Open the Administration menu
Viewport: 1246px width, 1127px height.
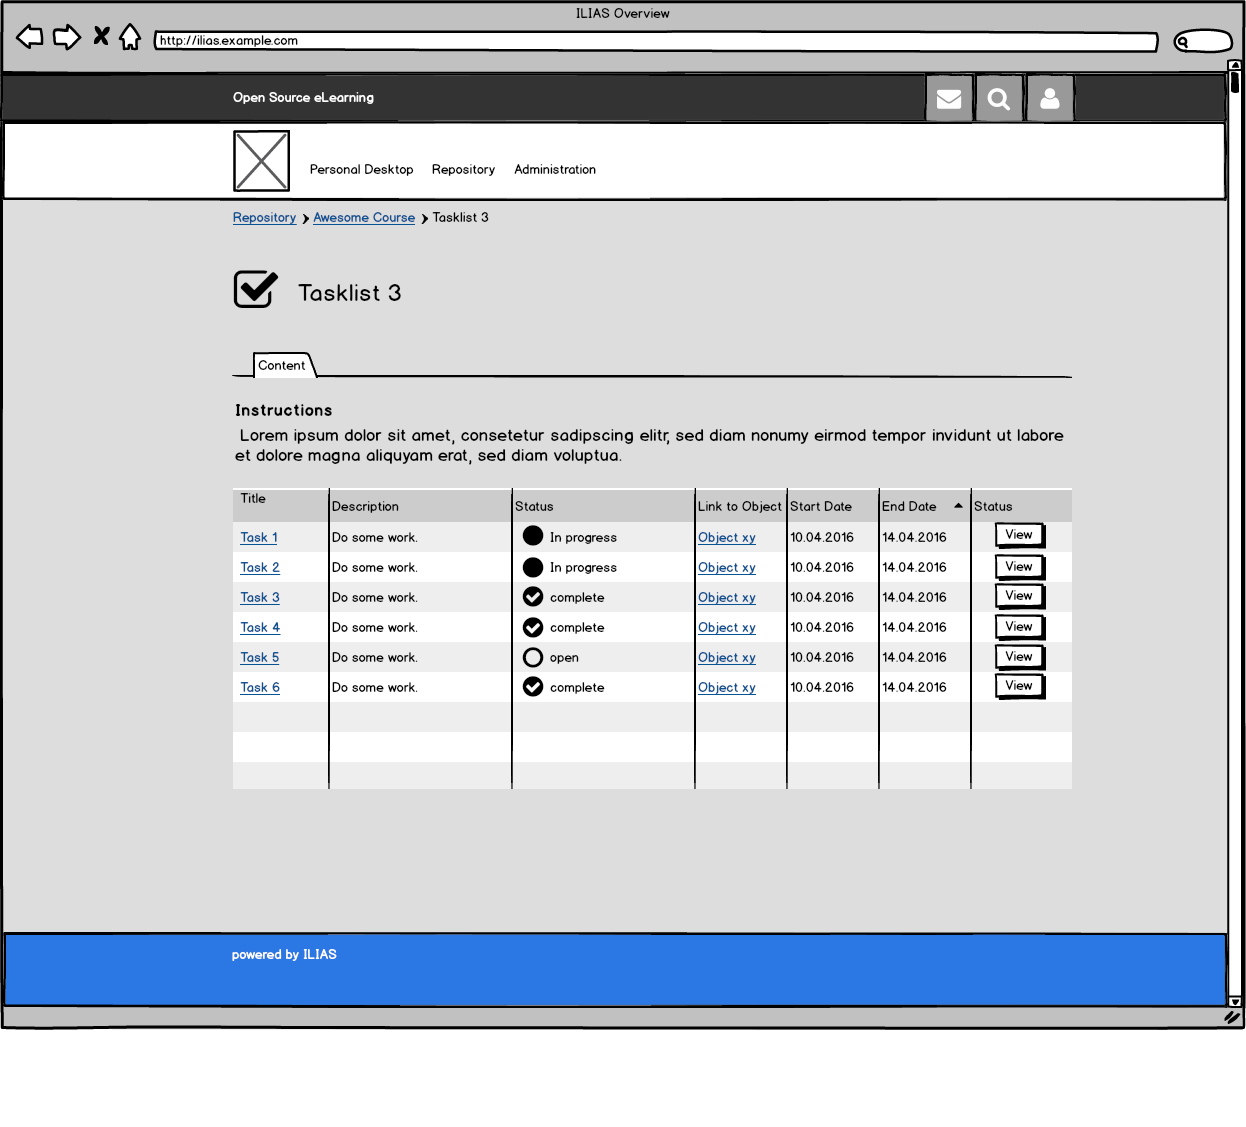[554, 170]
